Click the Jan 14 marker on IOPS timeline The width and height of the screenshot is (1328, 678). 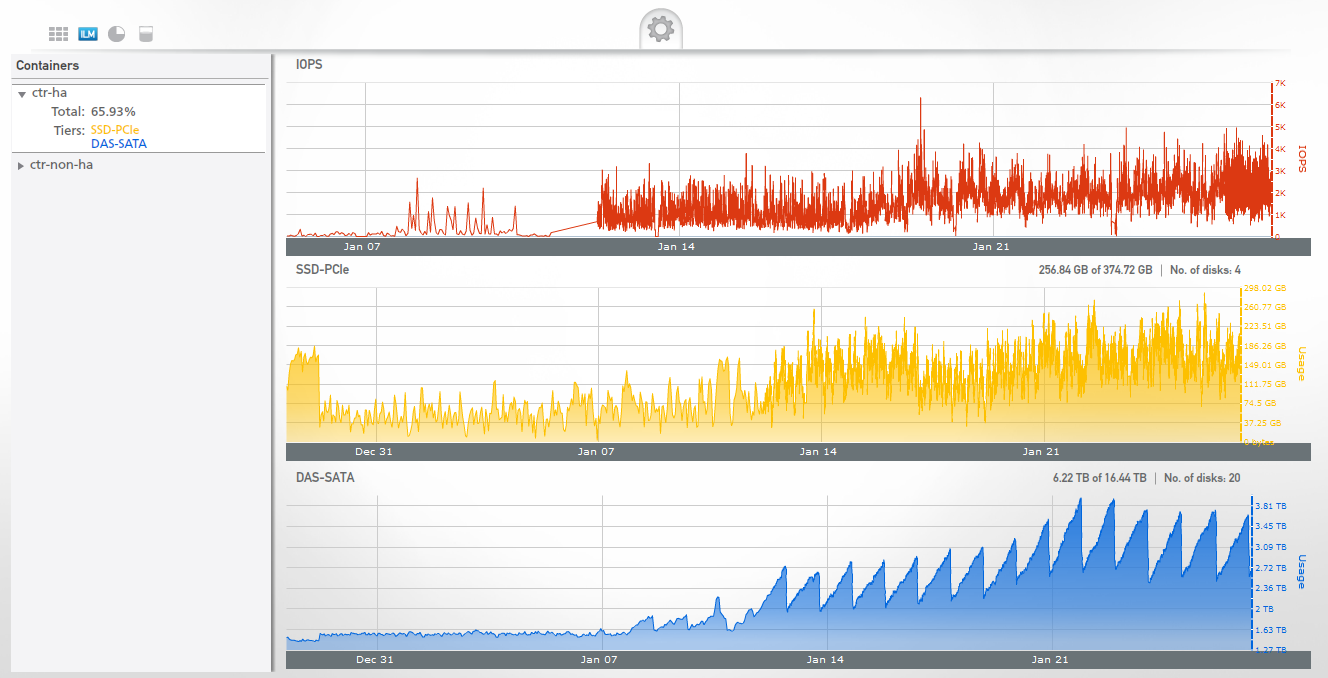point(676,247)
